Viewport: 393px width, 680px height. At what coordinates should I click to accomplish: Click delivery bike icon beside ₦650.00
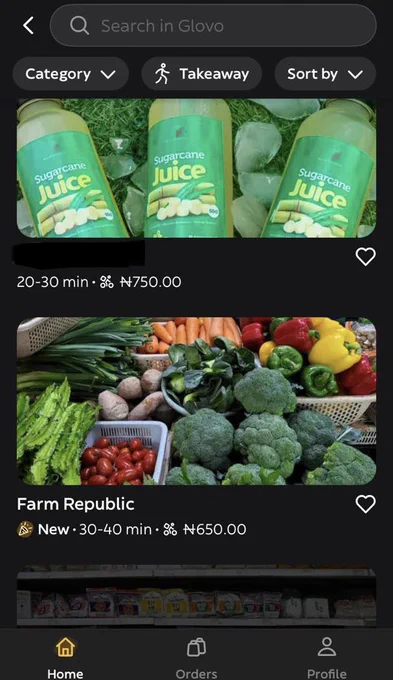pos(170,530)
